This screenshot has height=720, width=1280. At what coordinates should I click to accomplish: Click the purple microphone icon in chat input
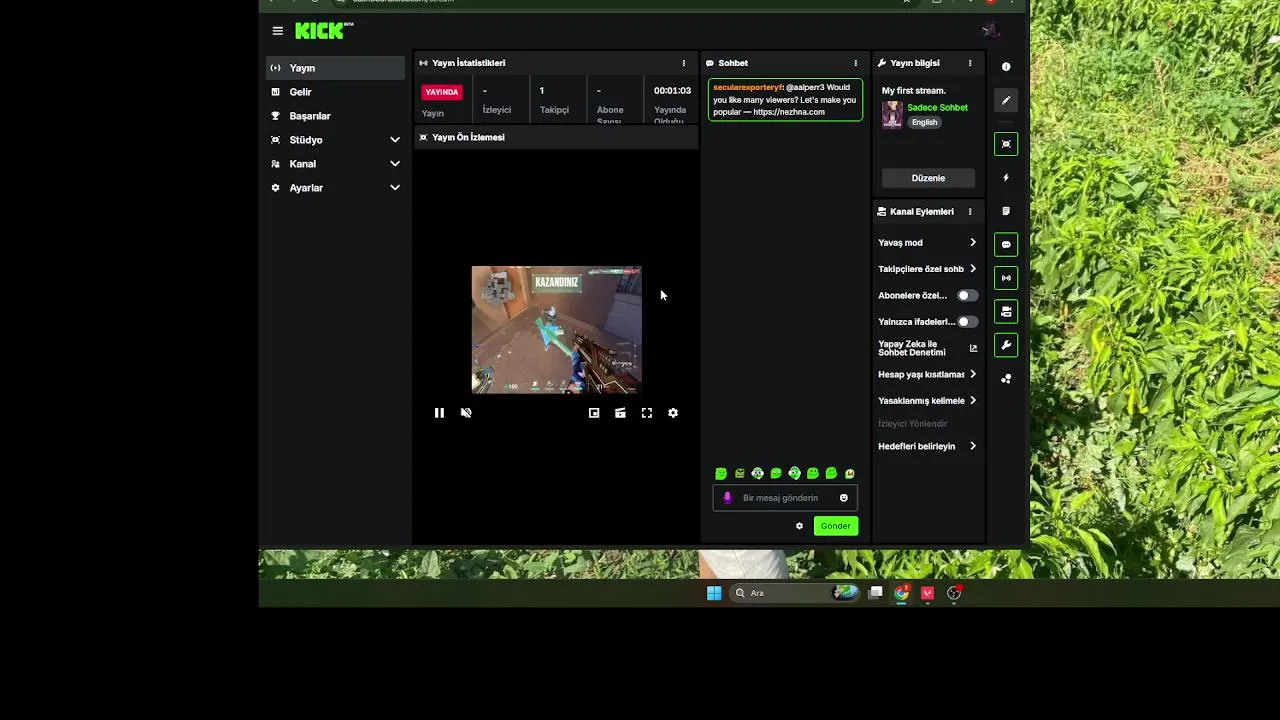(x=727, y=498)
